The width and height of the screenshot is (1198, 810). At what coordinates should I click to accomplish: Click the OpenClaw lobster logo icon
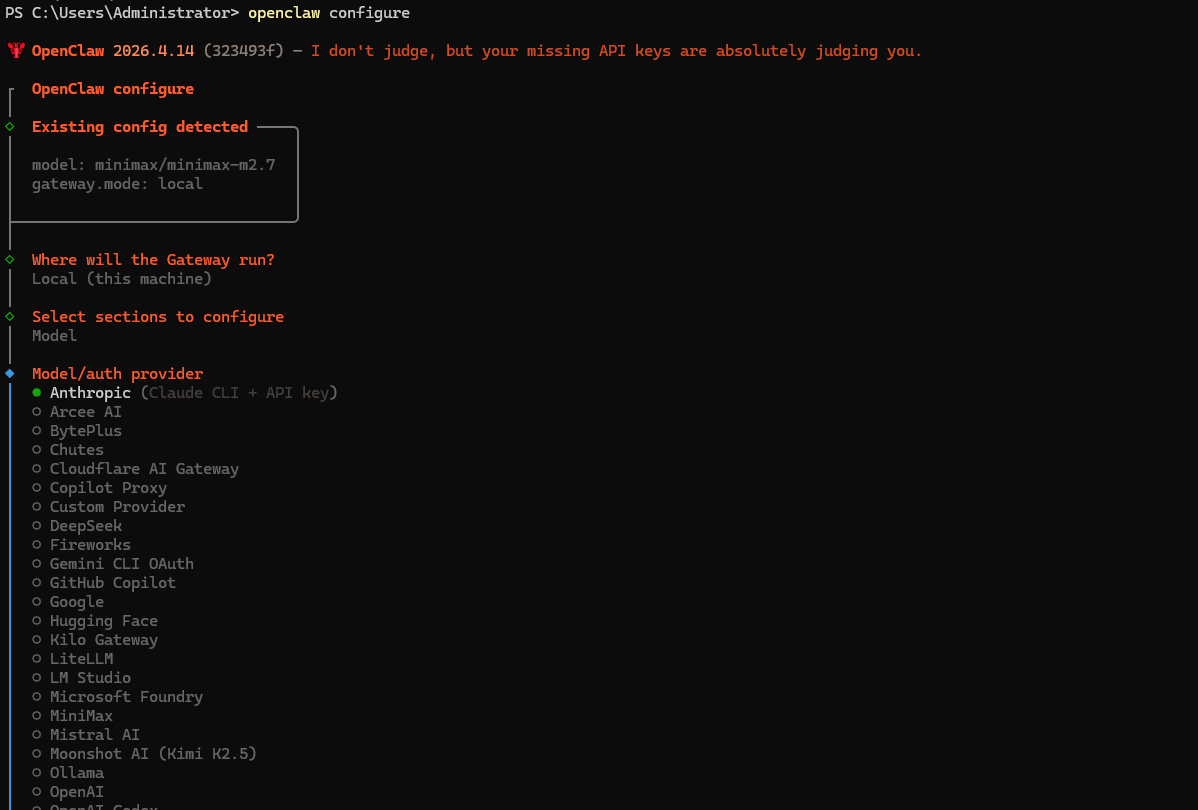[x=16, y=51]
